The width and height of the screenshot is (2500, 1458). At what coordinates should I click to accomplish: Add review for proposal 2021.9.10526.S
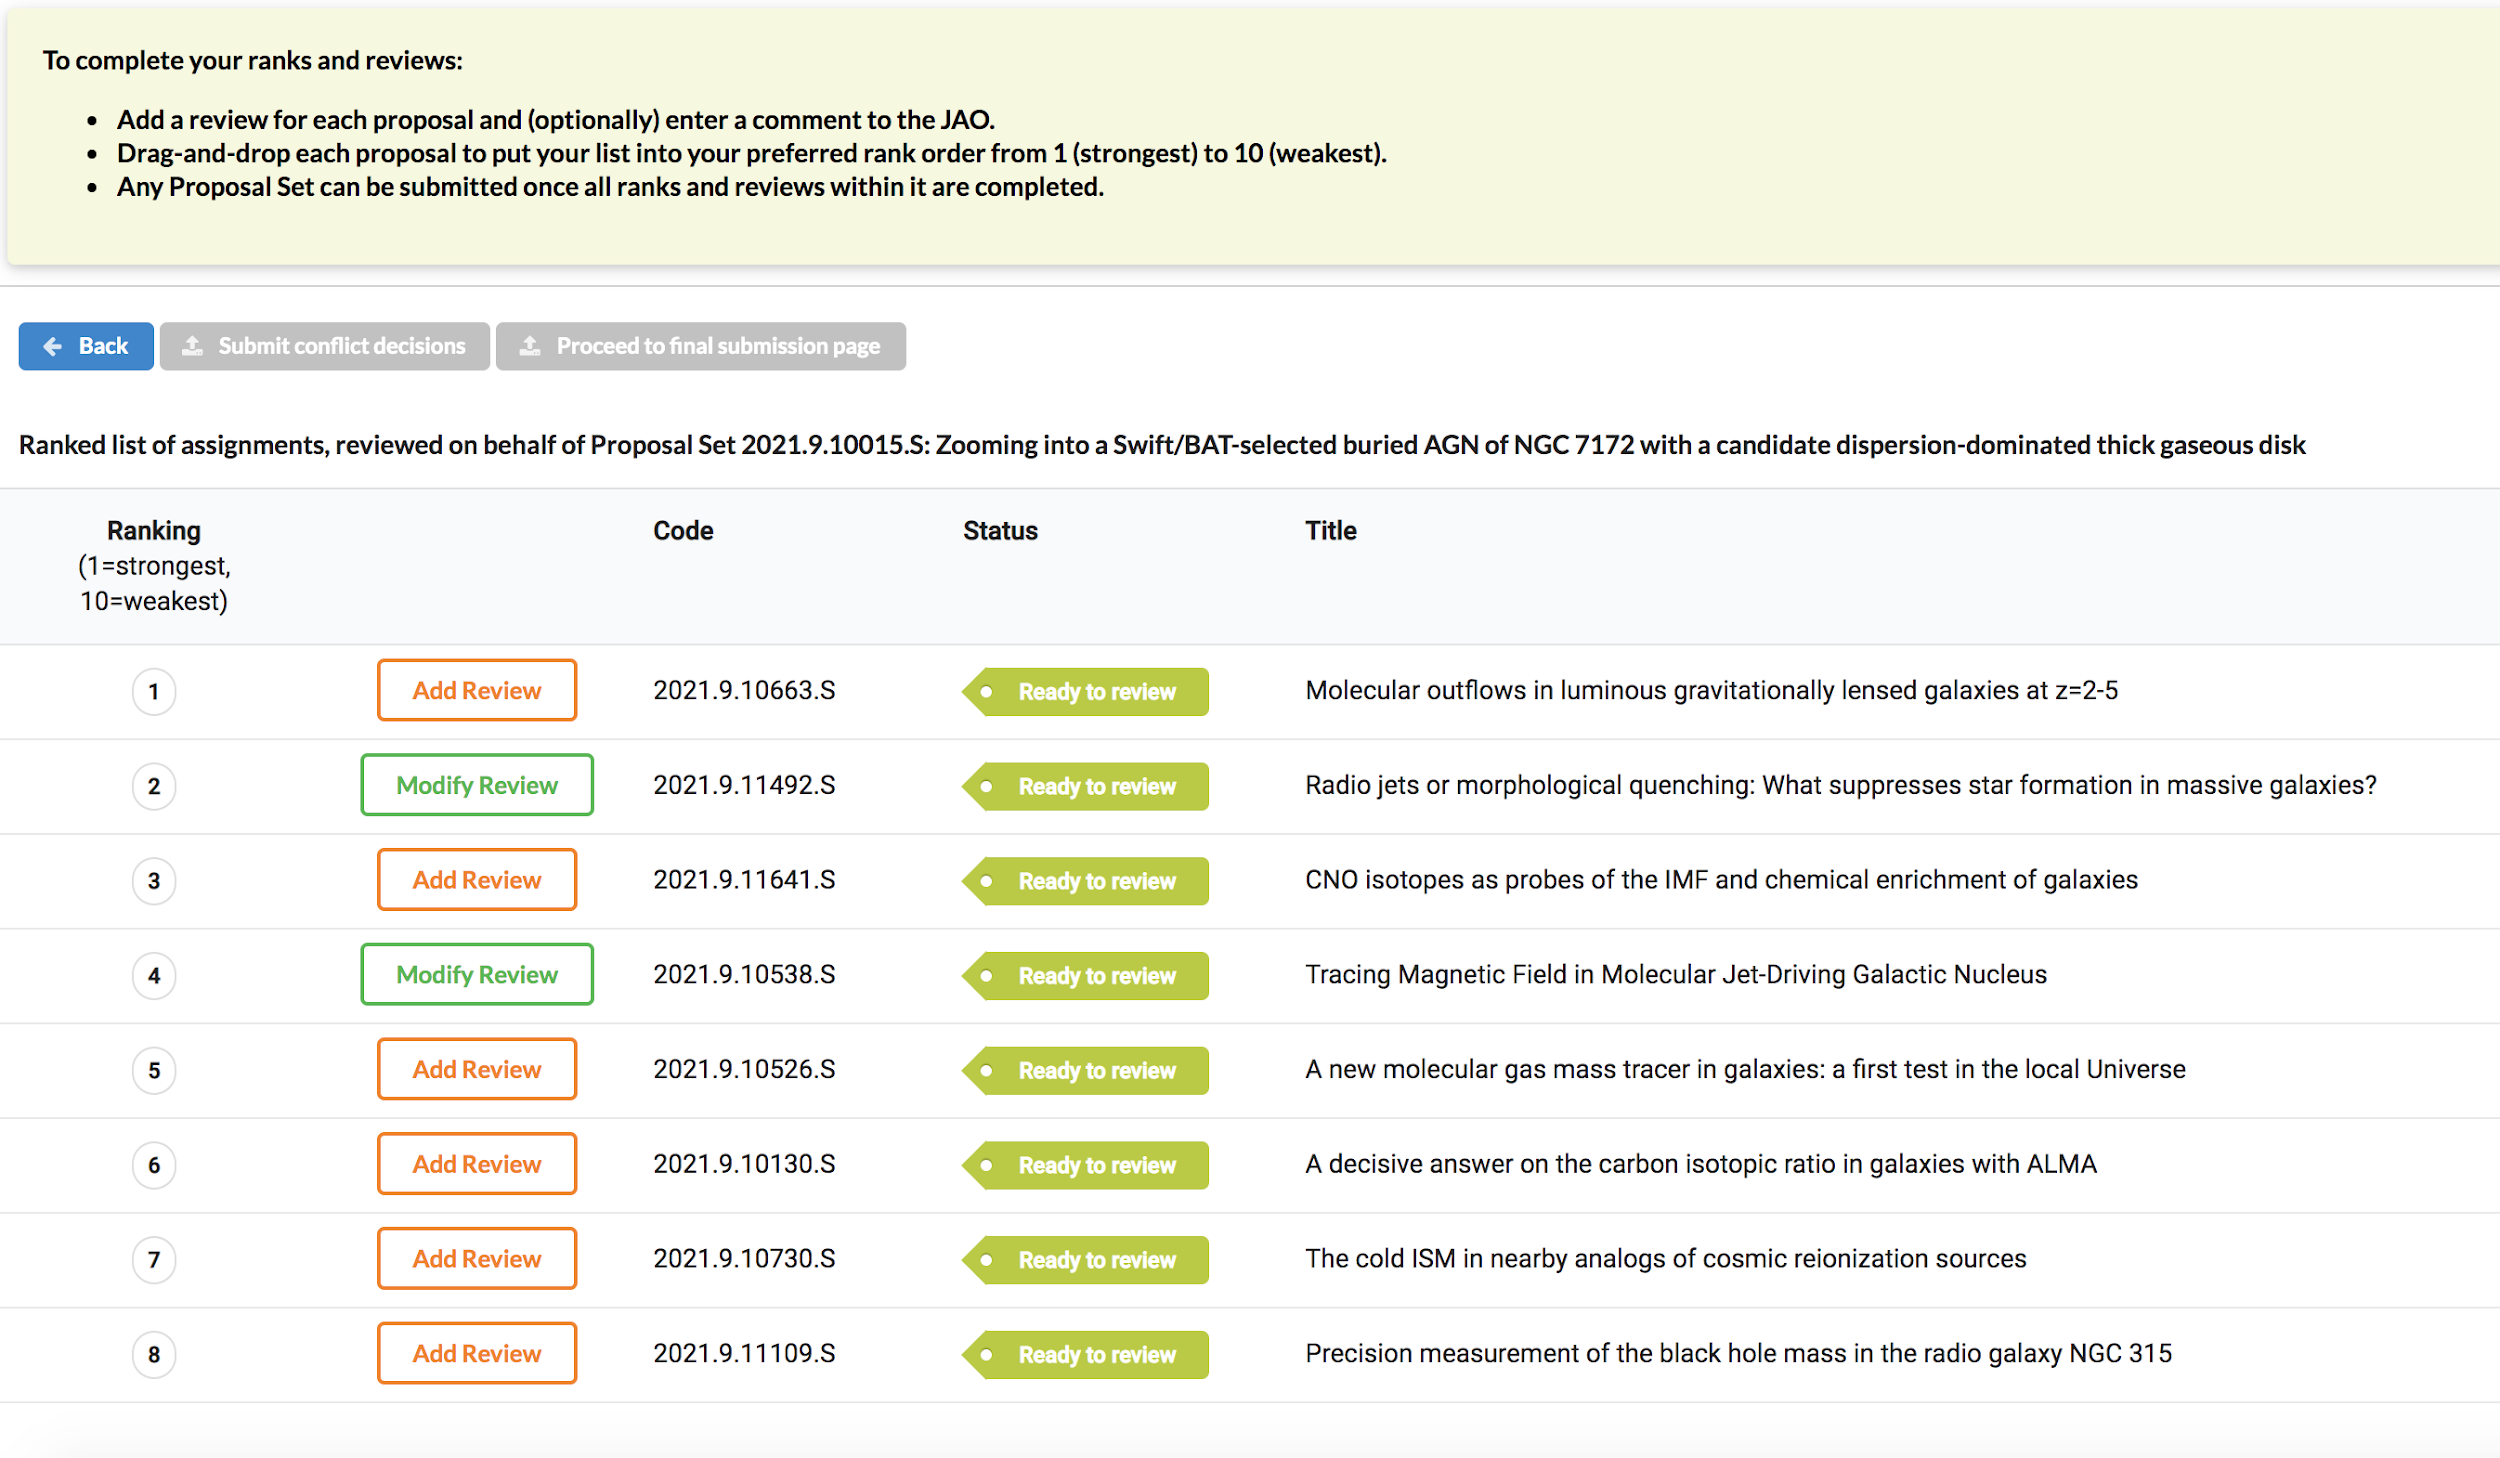tap(476, 1069)
